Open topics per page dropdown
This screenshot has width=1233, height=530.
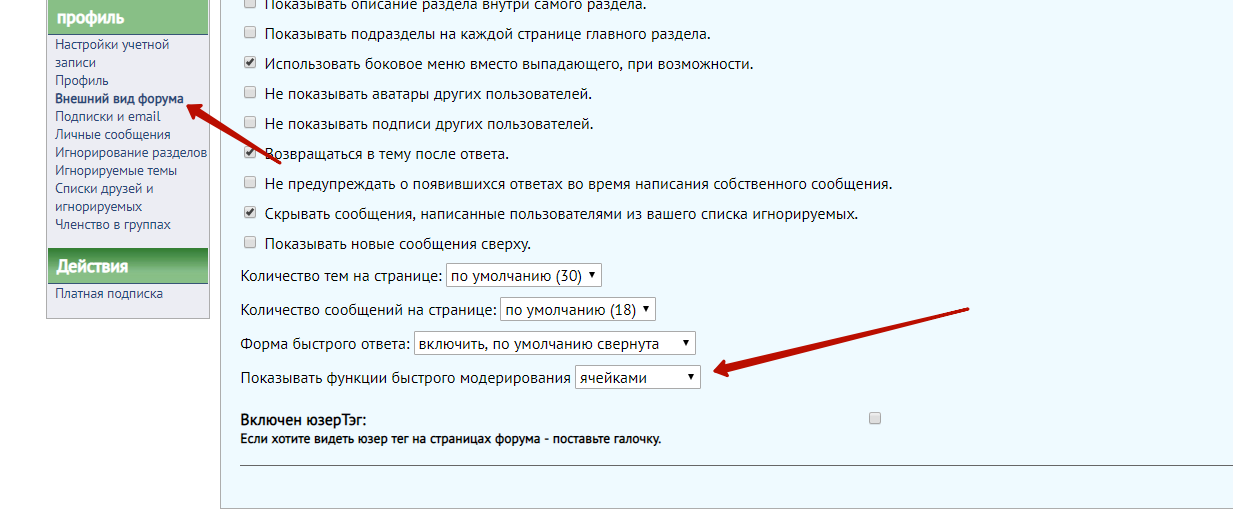[x=523, y=275]
